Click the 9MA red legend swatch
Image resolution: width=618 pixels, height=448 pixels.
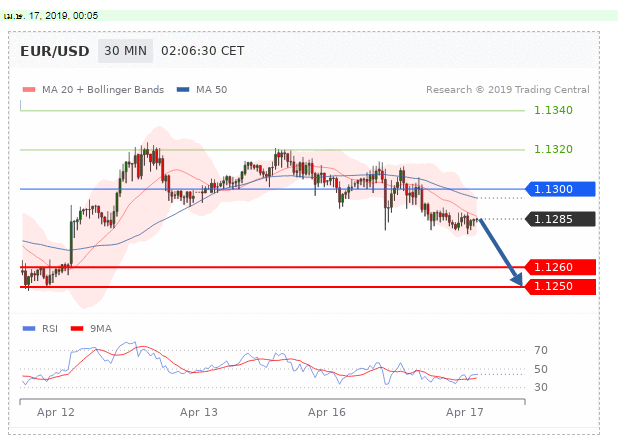pos(77,329)
